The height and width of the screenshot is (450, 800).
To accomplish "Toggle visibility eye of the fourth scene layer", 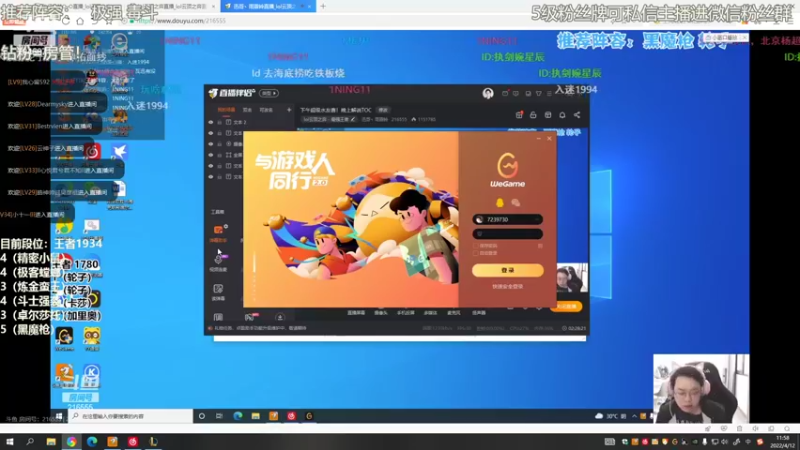I will (x=211, y=155).
